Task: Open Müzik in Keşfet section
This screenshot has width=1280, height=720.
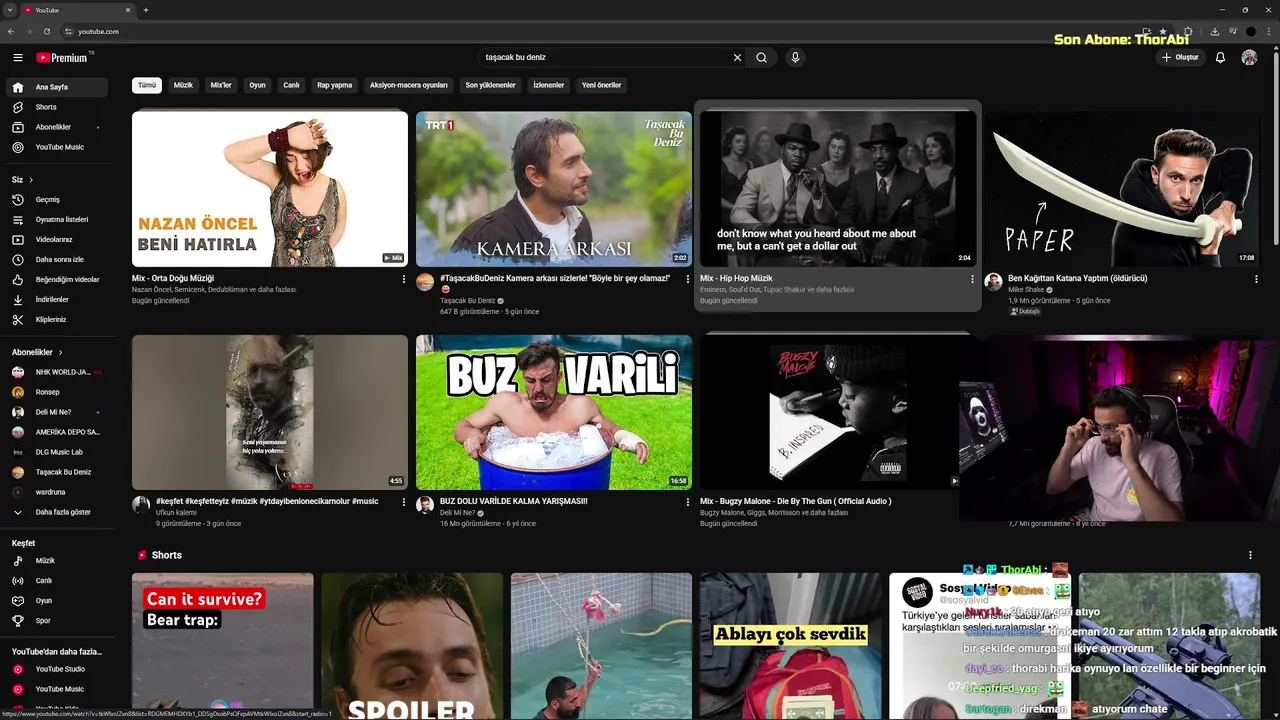Action: [x=59, y=561]
